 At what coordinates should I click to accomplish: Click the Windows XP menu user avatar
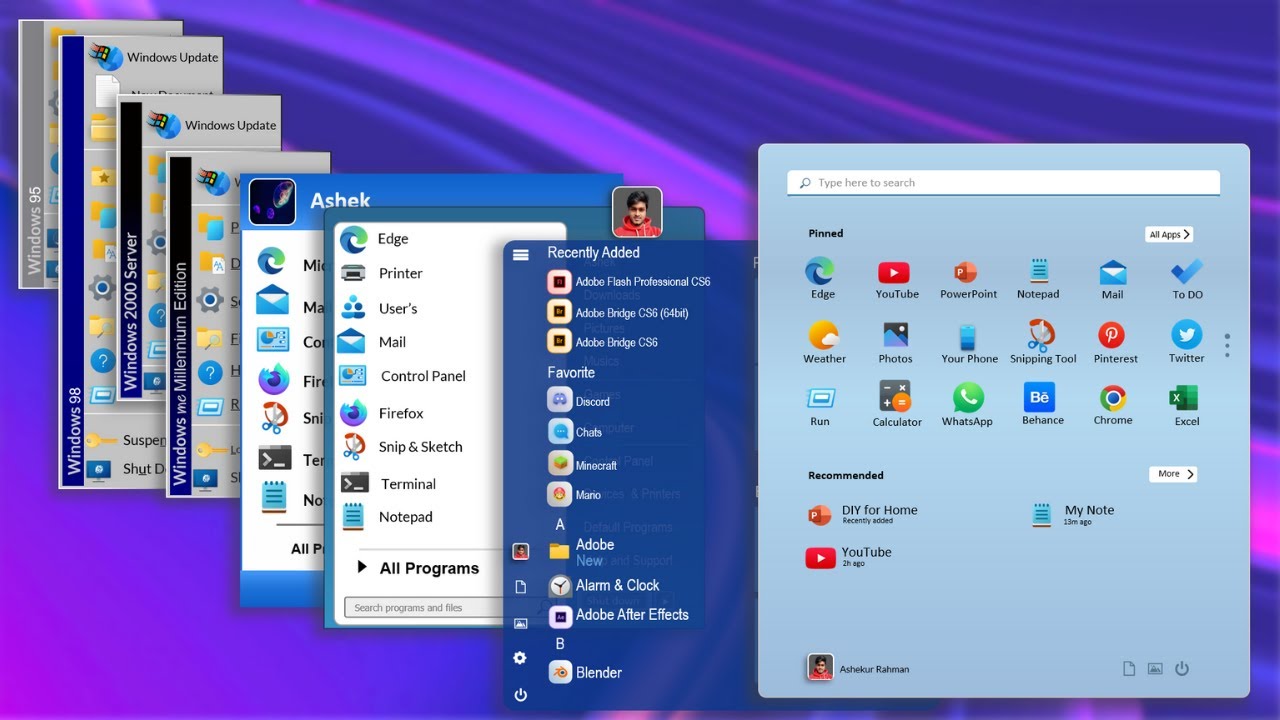pos(272,202)
